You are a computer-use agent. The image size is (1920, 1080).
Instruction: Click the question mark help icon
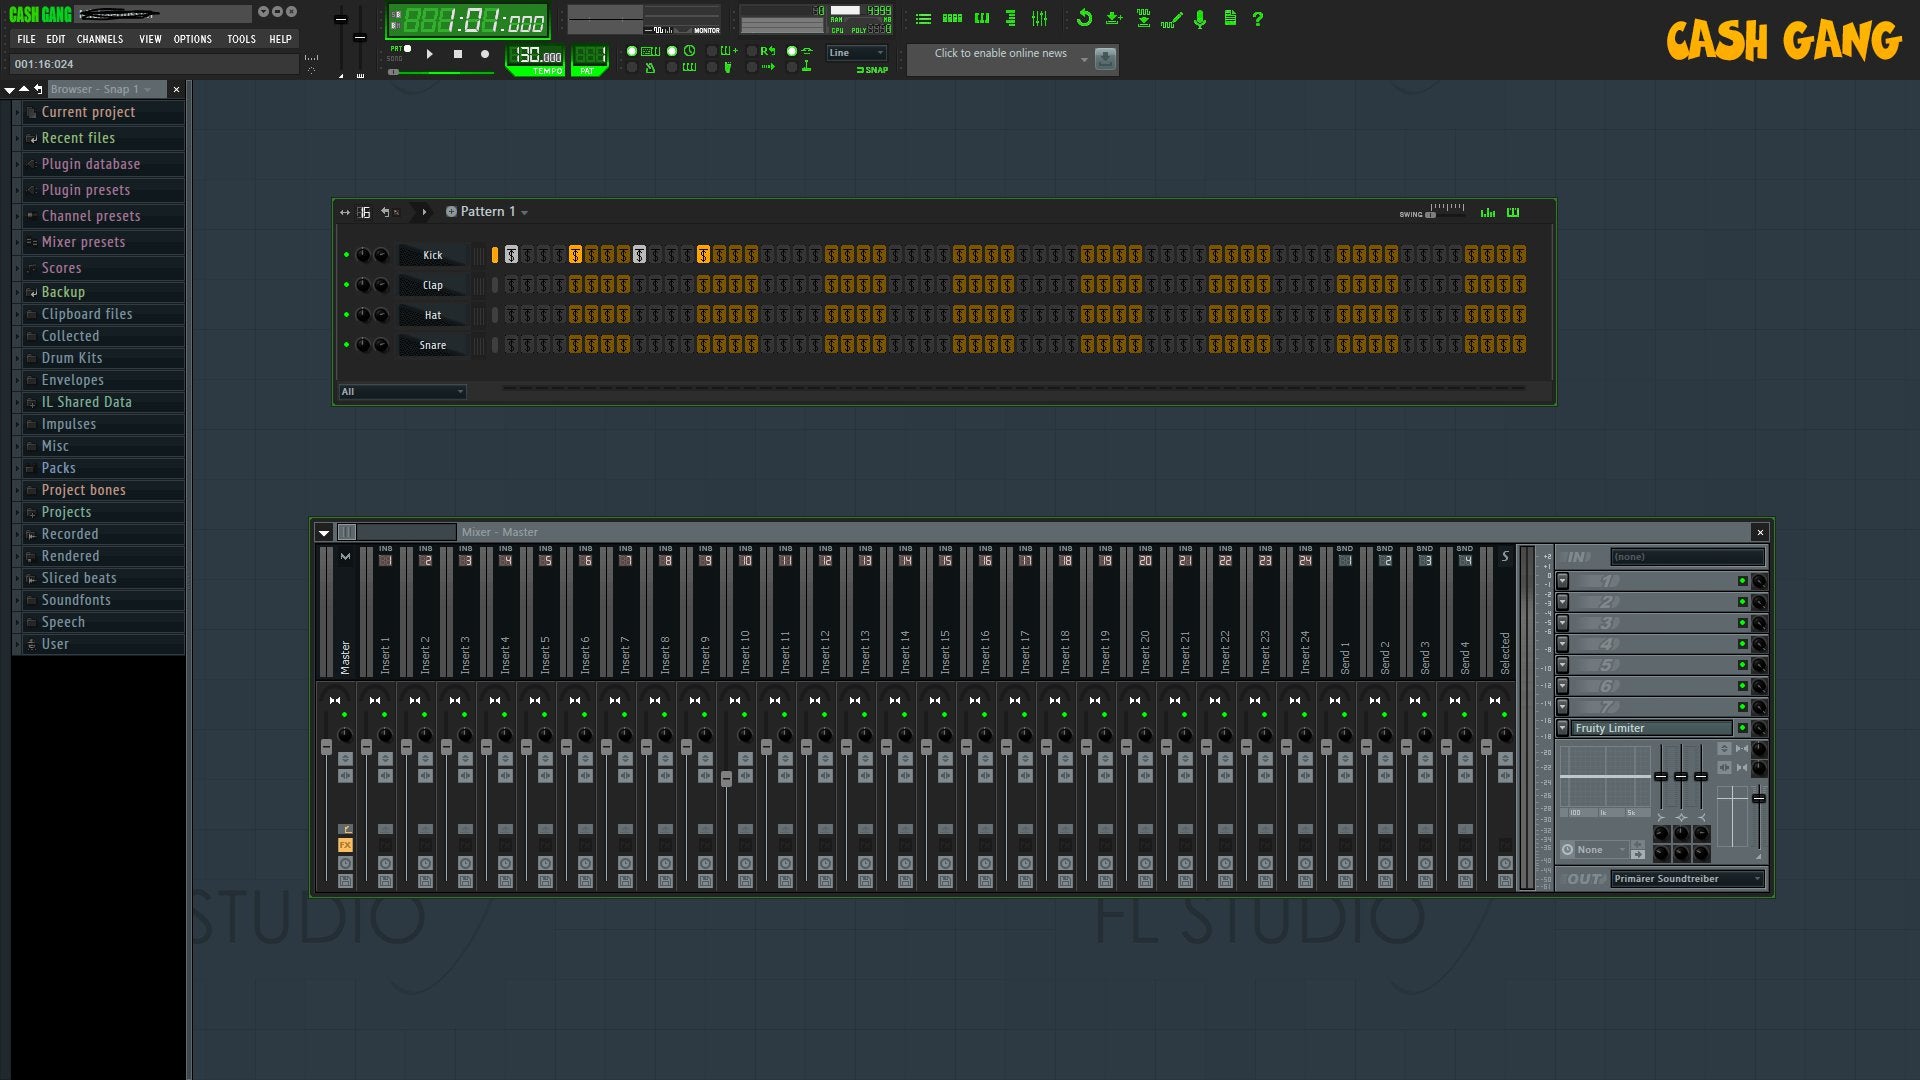tap(1258, 19)
